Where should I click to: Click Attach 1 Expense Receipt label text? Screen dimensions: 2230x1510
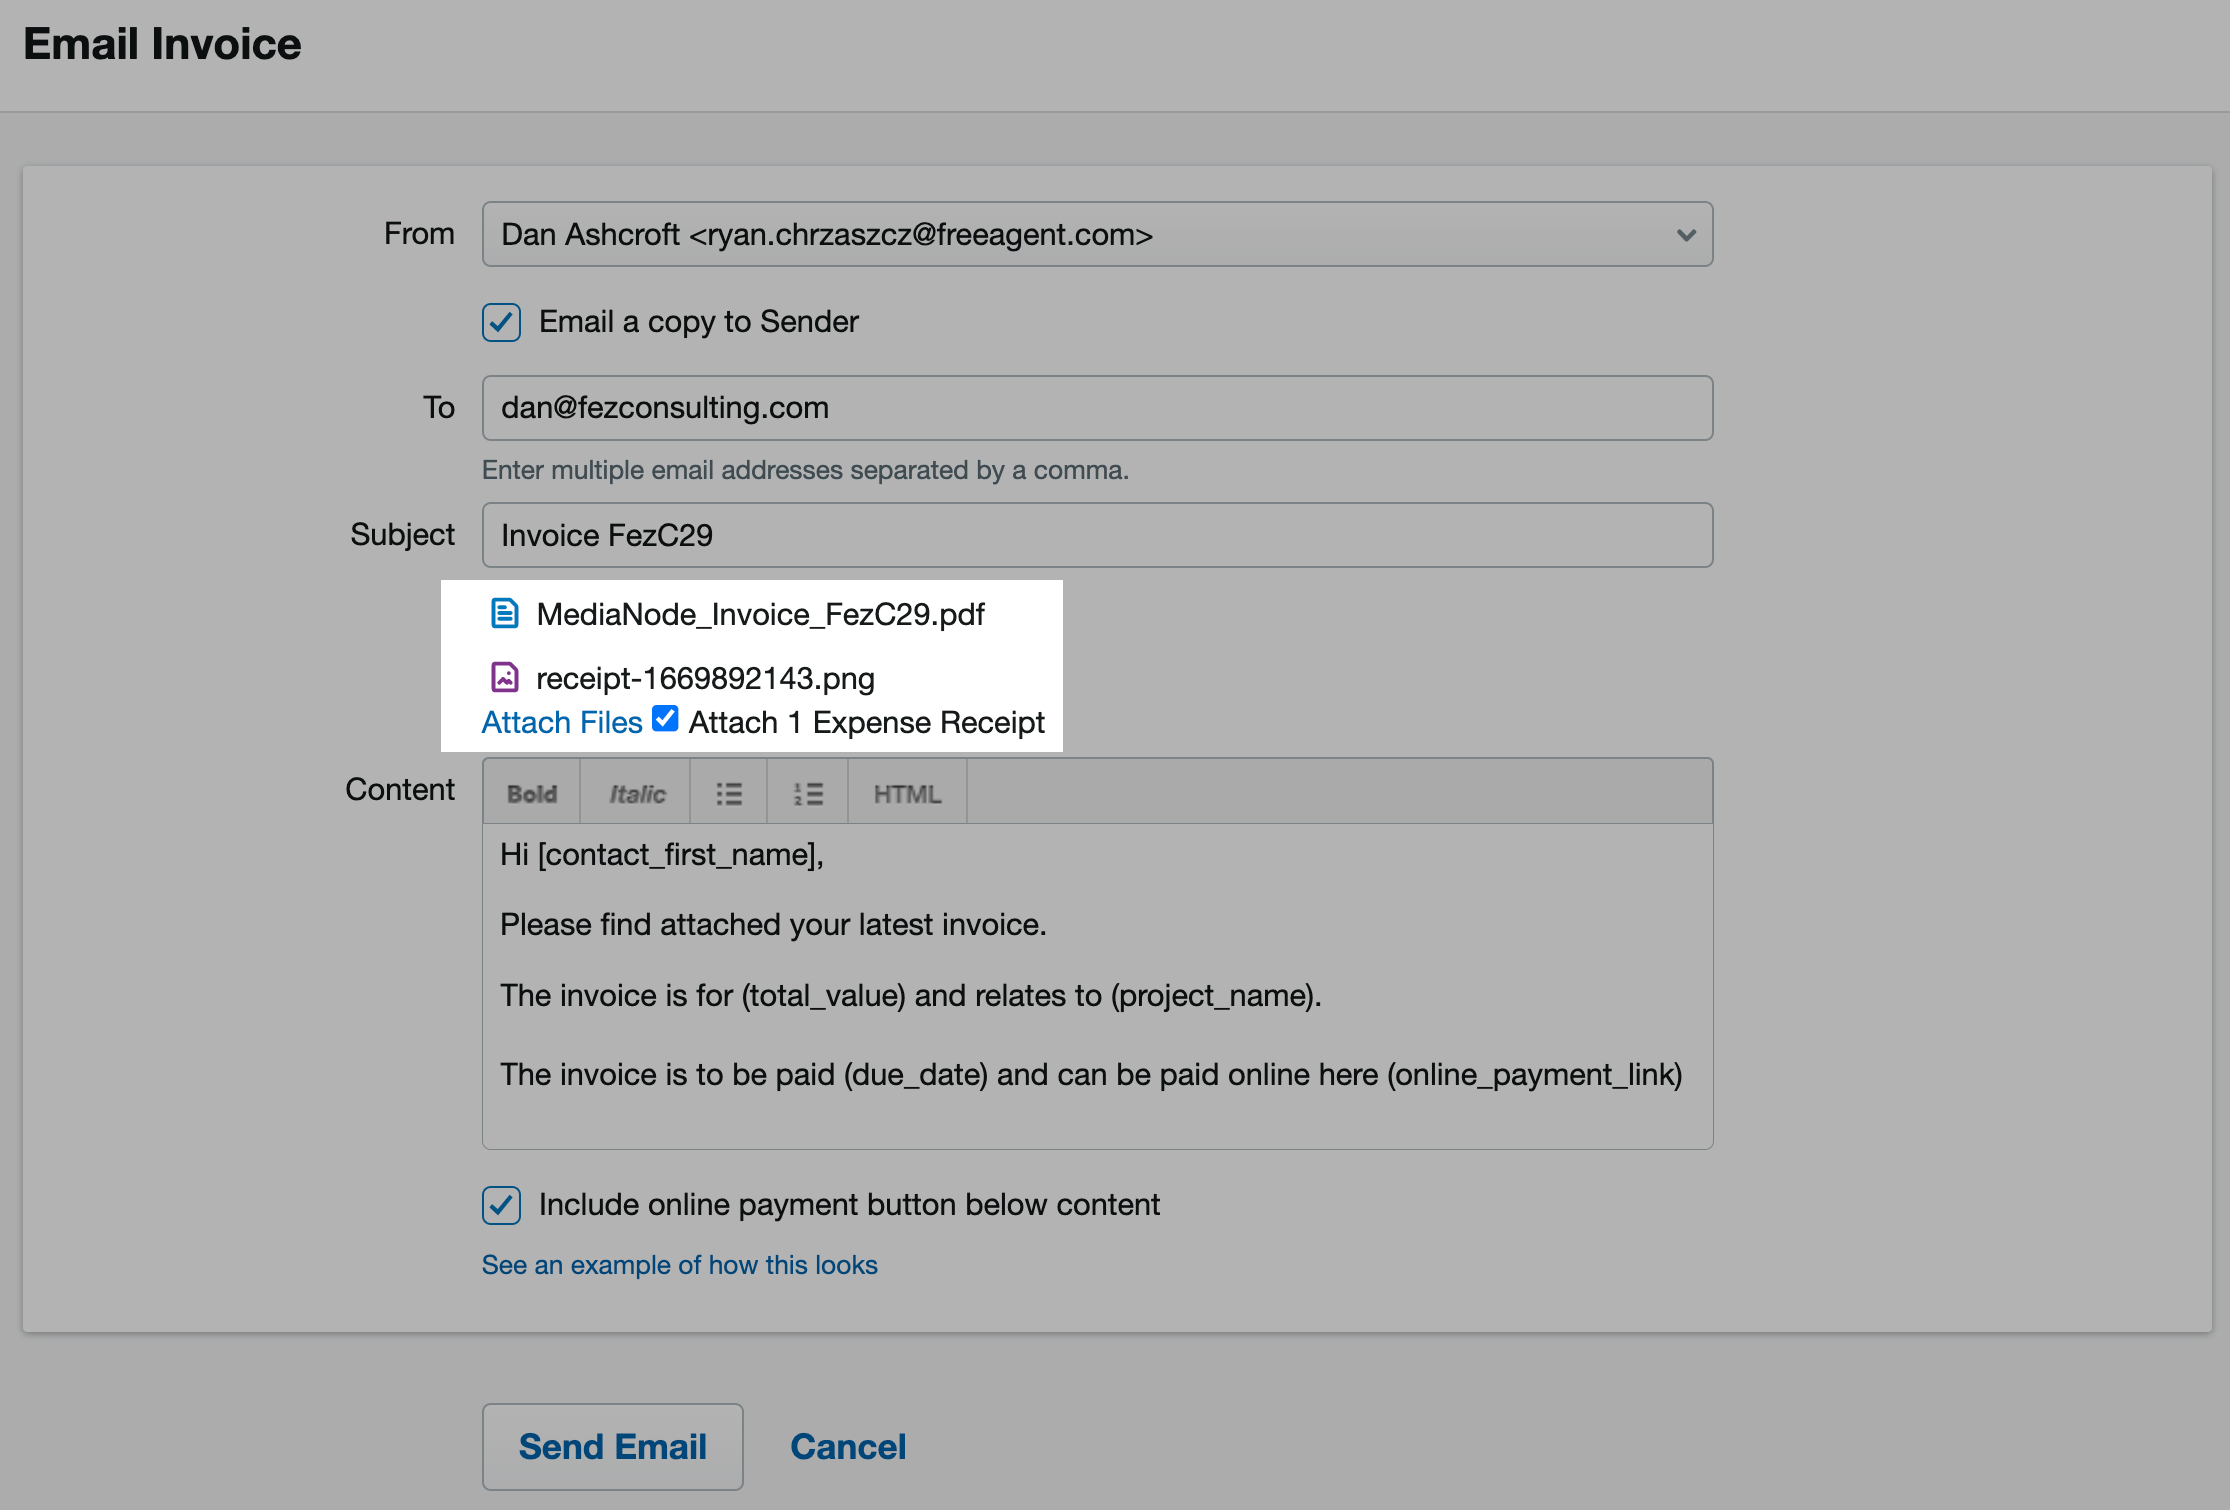867,722
